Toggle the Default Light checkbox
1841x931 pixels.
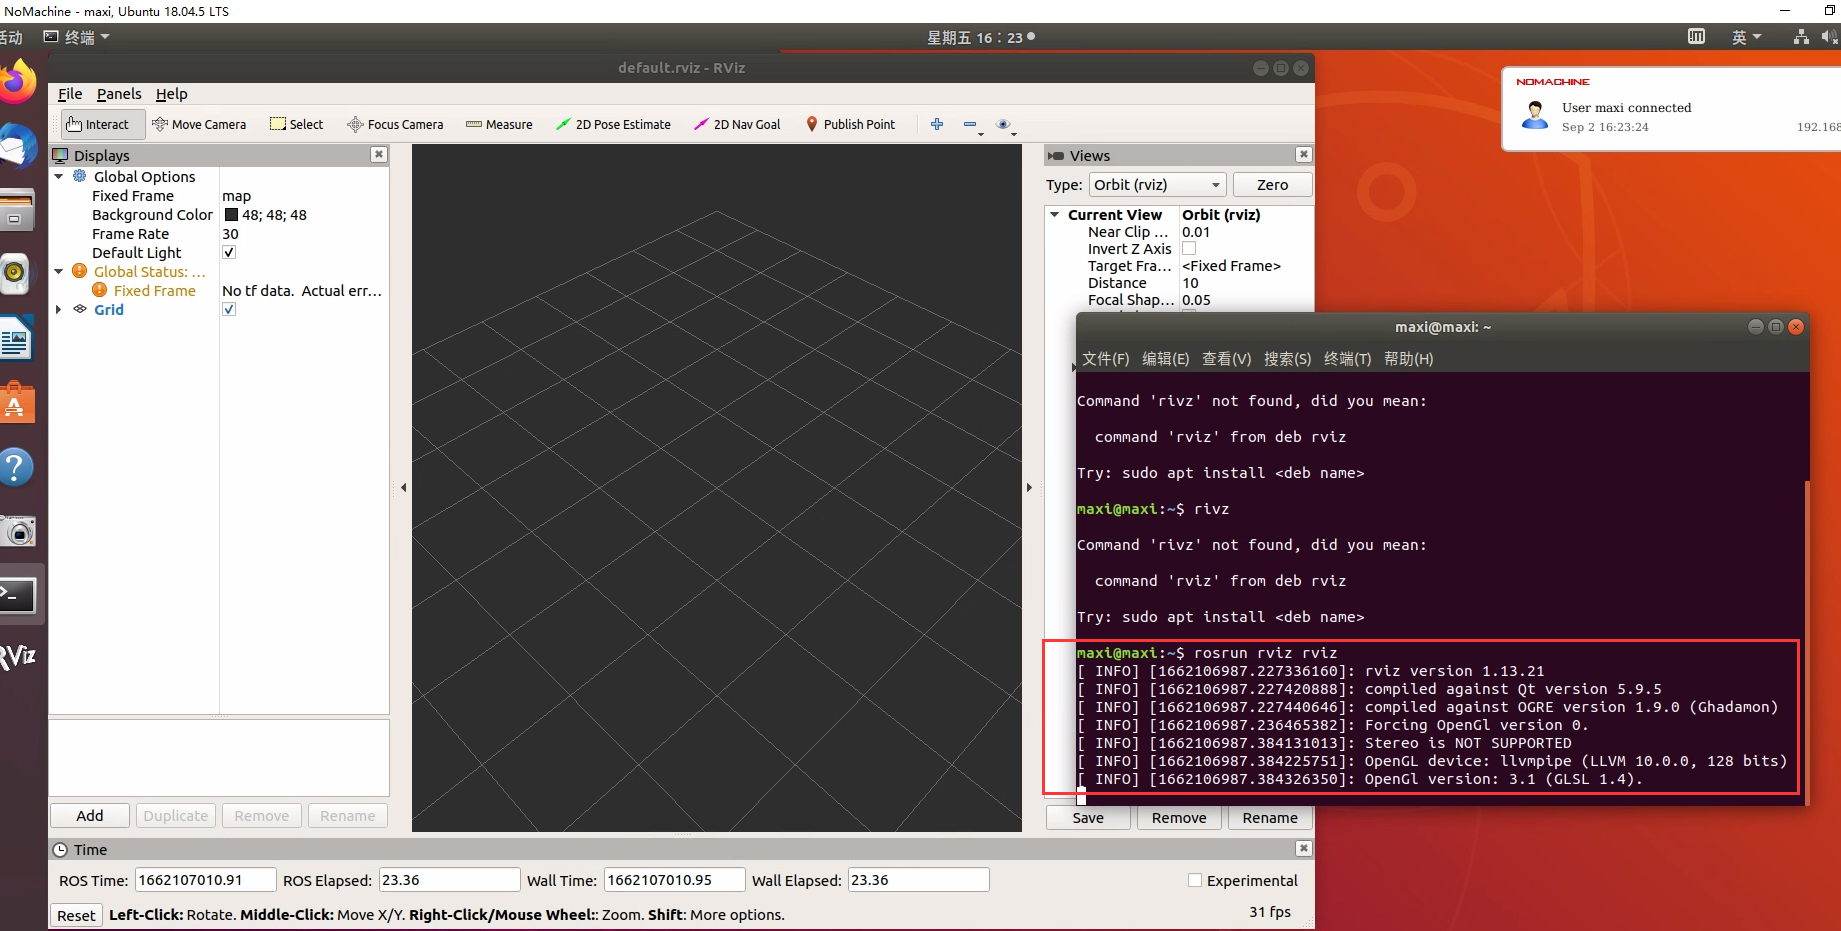point(229,252)
